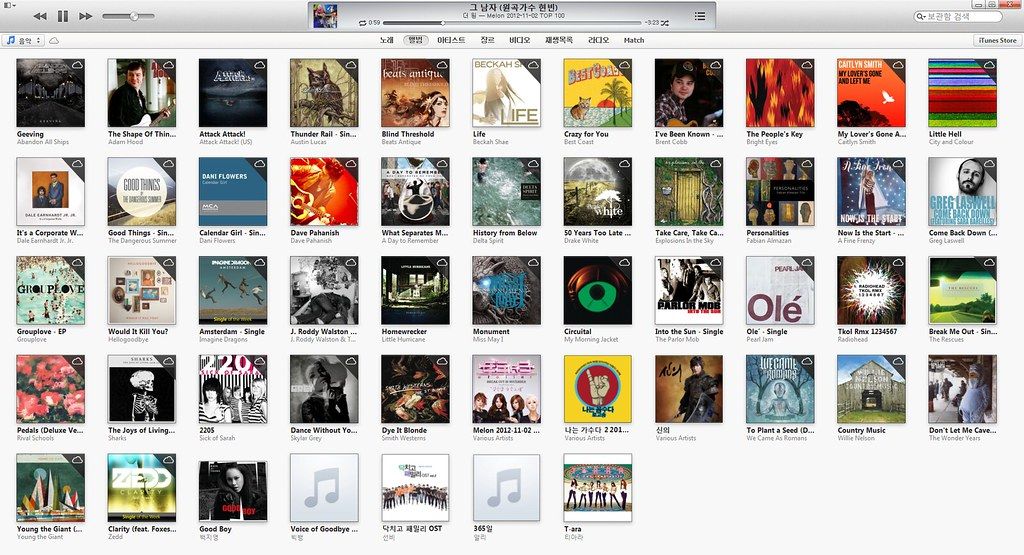Click cloud icon on Crazy for You album
1024x555 pixels.
[624, 65]
